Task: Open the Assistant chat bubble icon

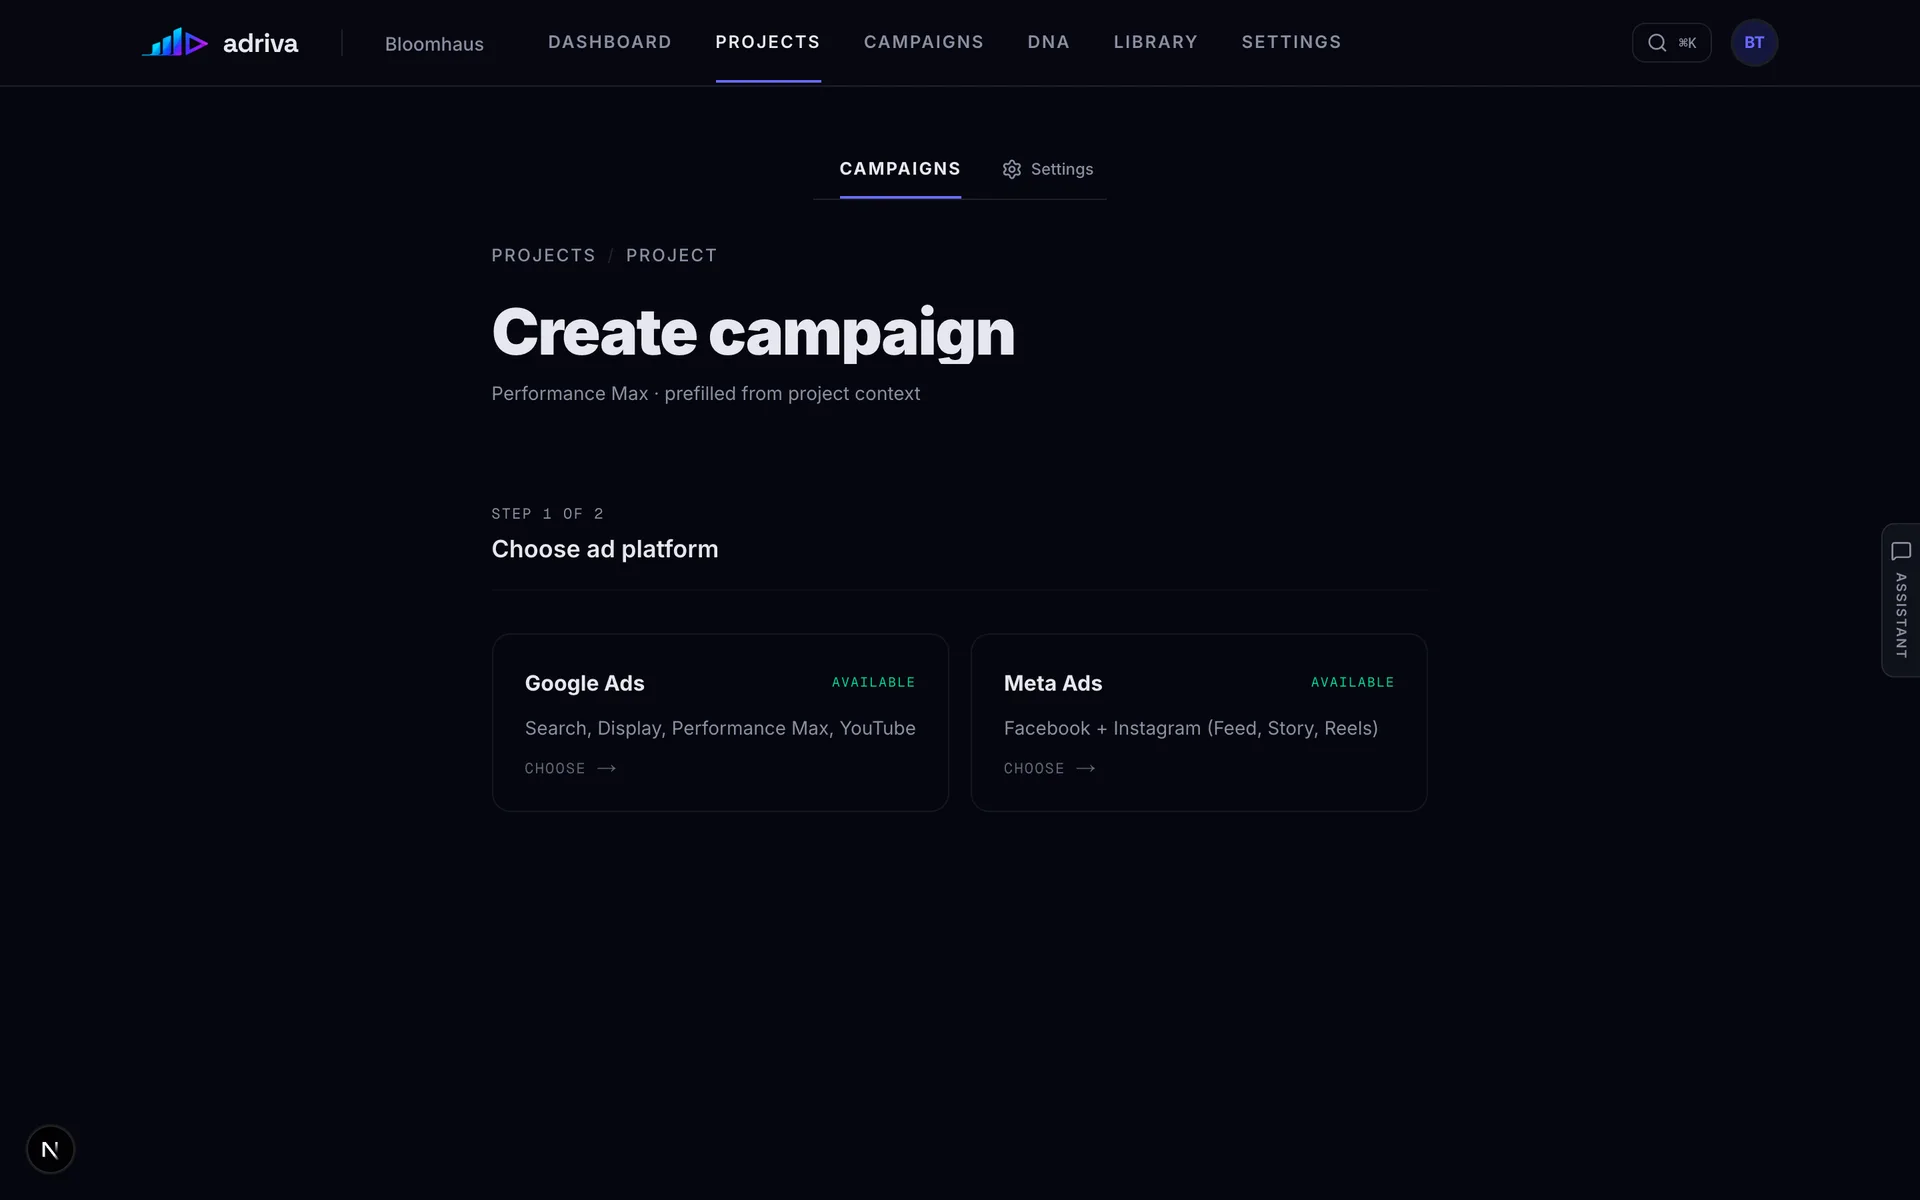Action: click(x=1901, y=552)
